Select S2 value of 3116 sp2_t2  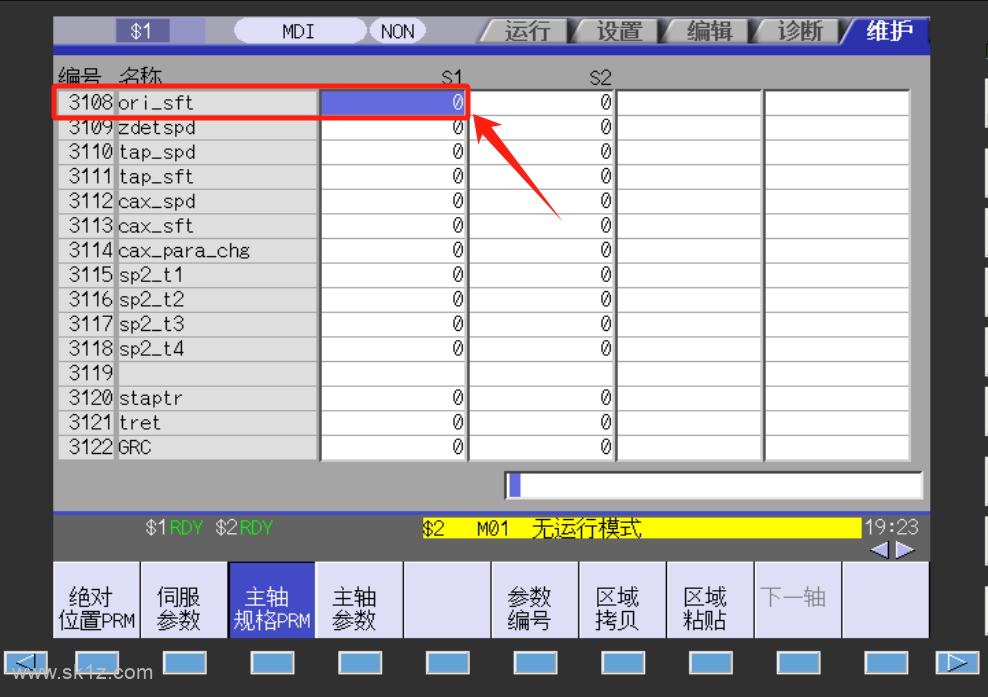pos(542,299)
